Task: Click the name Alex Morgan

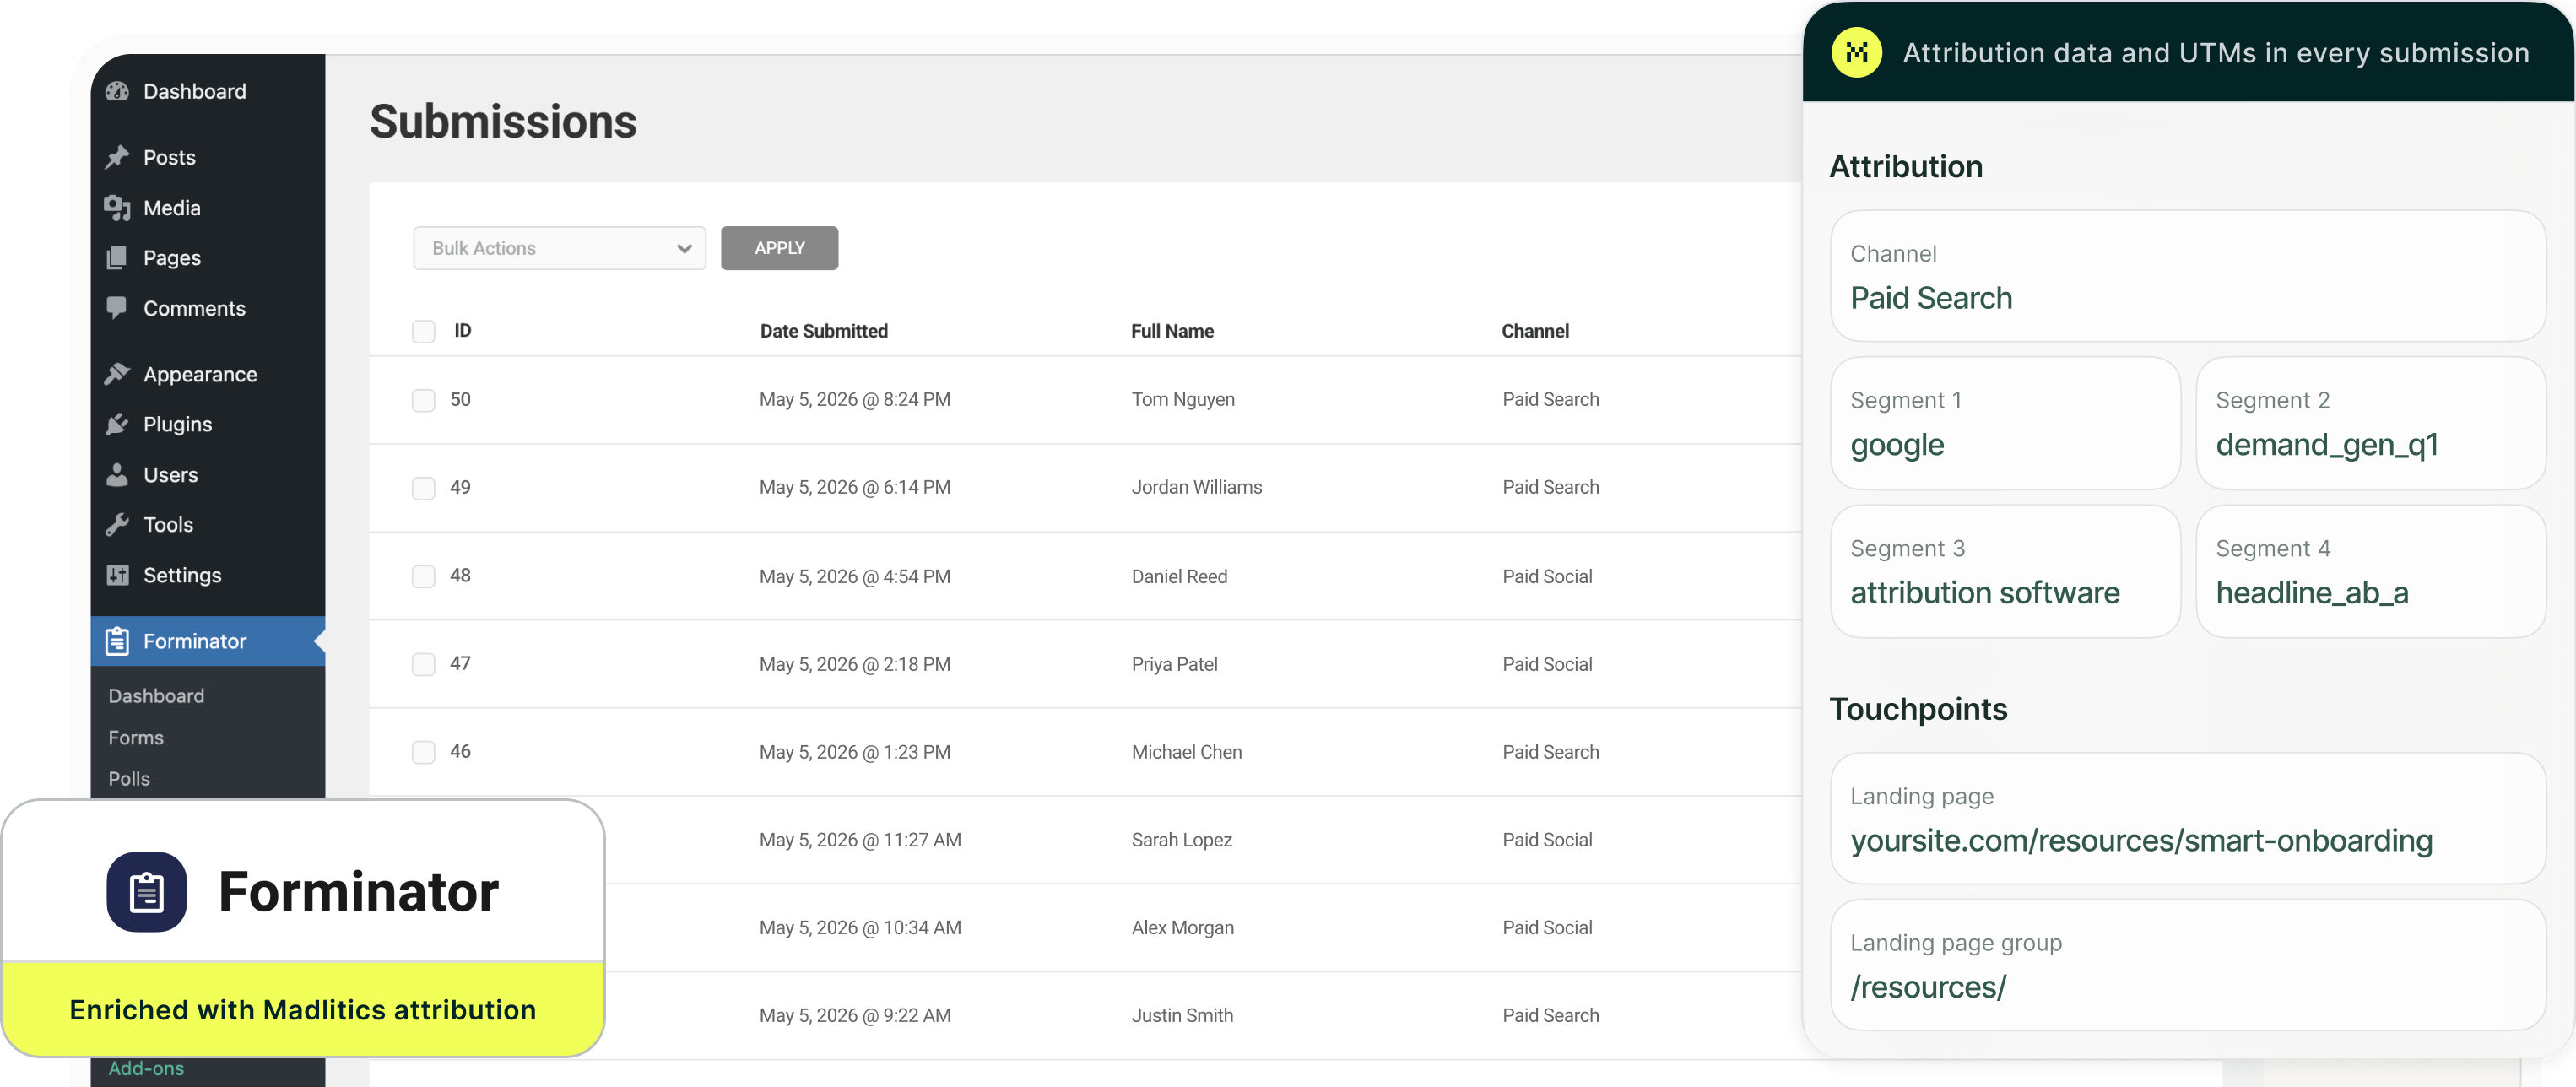Action: 1182,928
